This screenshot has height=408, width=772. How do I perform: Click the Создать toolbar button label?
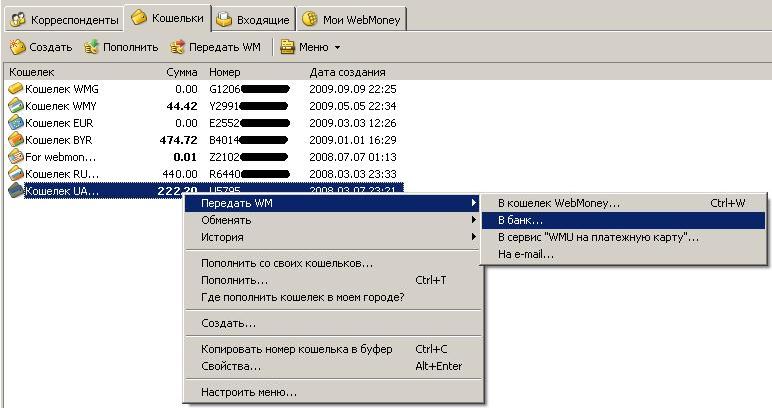(51, 47)
